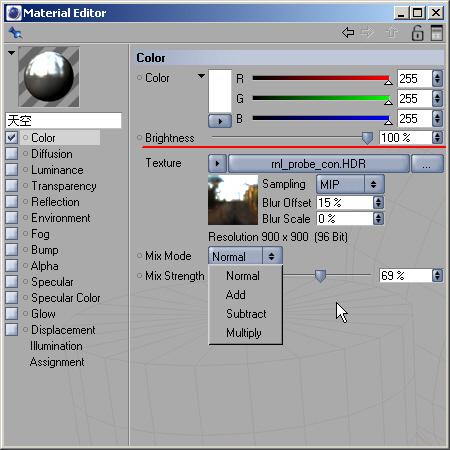The width and height of the screenshot is (450, 450).
Task: Choose Add from the Mix Mode list
Action: pyautogui.click(x=236, y=295)
